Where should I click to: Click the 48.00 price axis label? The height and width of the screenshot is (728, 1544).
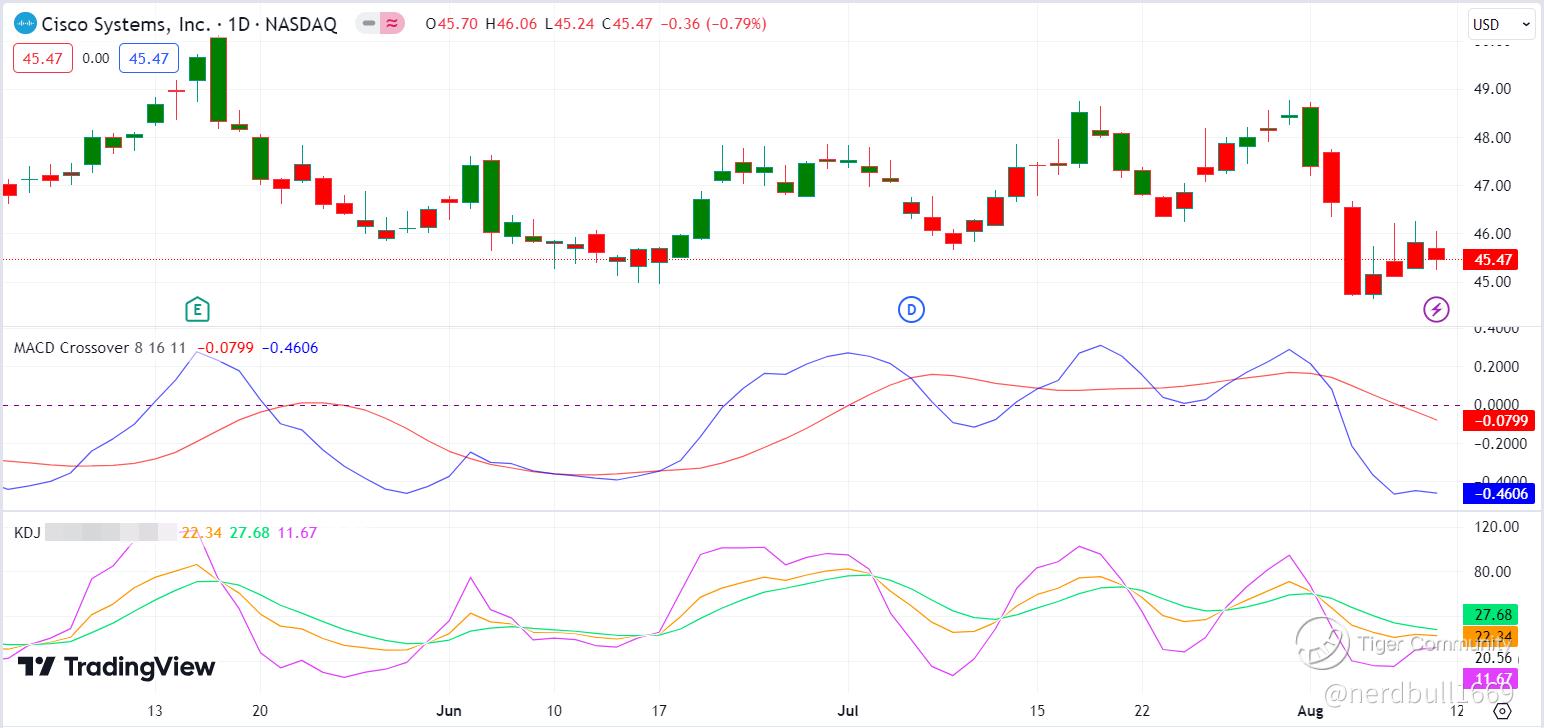1491,138
